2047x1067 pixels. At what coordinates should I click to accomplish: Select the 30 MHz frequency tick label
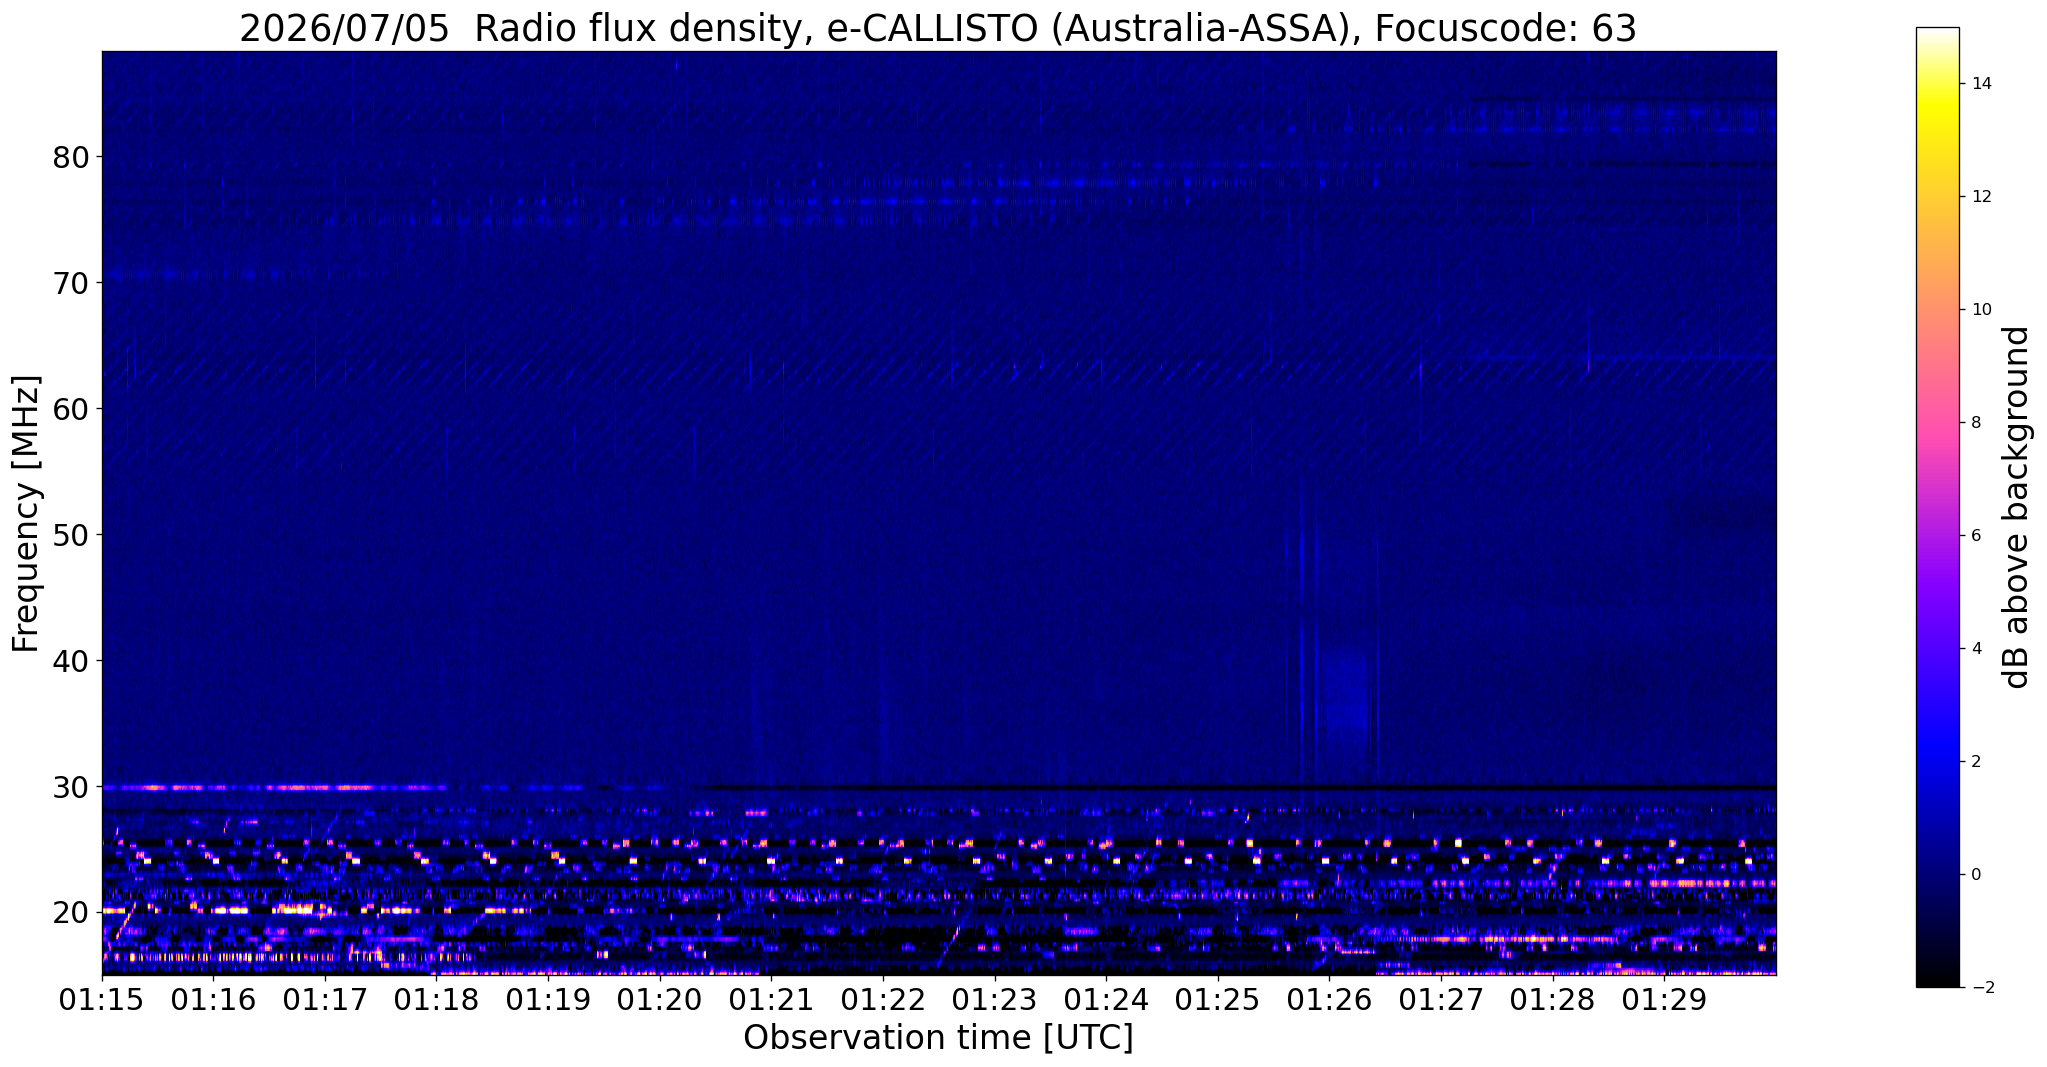tap(71, 787)
